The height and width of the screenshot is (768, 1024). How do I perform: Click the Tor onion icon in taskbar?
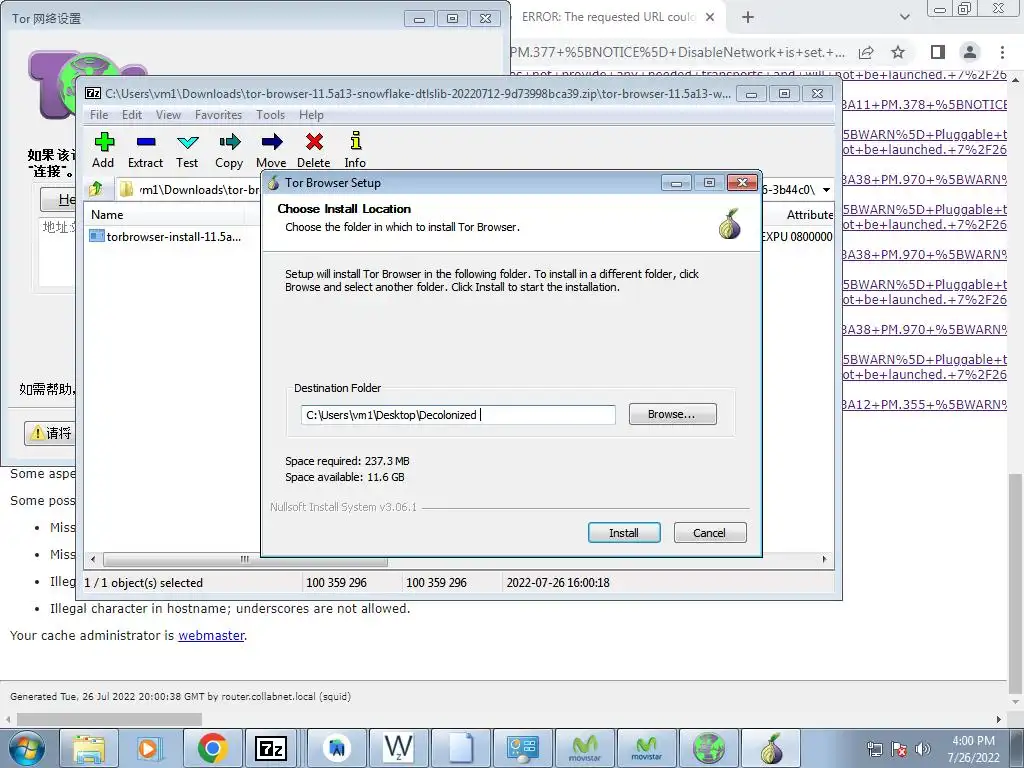(x=772, y=748)
